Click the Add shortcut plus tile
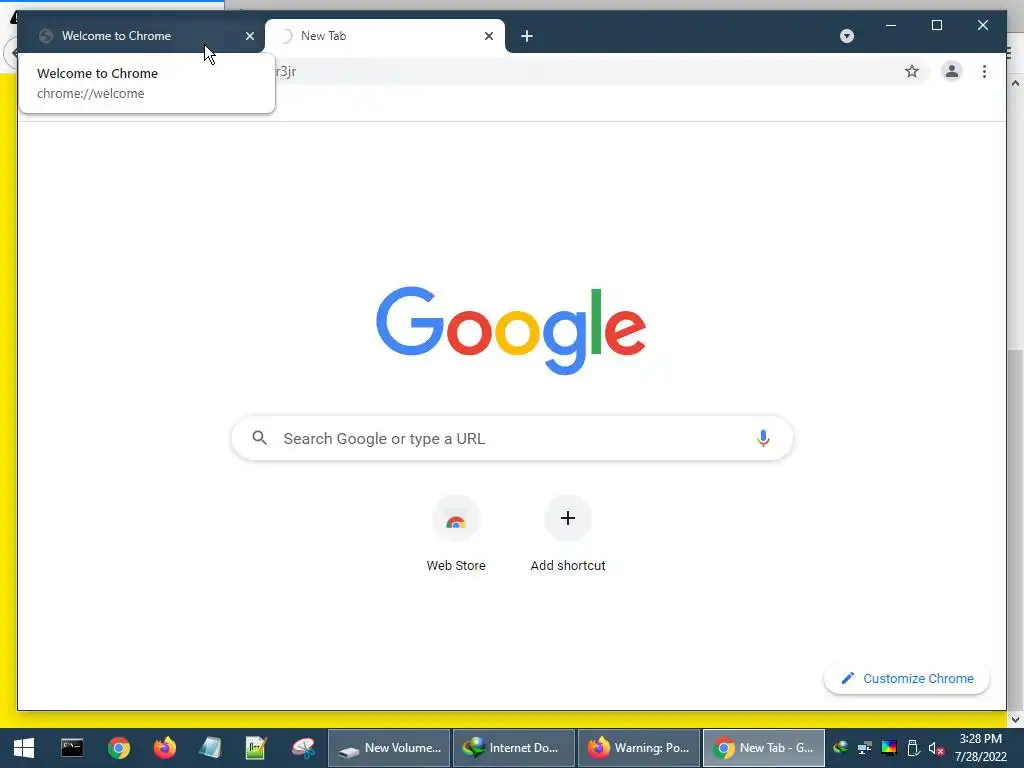This screenshot has width=1024, height=768. tap(568, 519)
